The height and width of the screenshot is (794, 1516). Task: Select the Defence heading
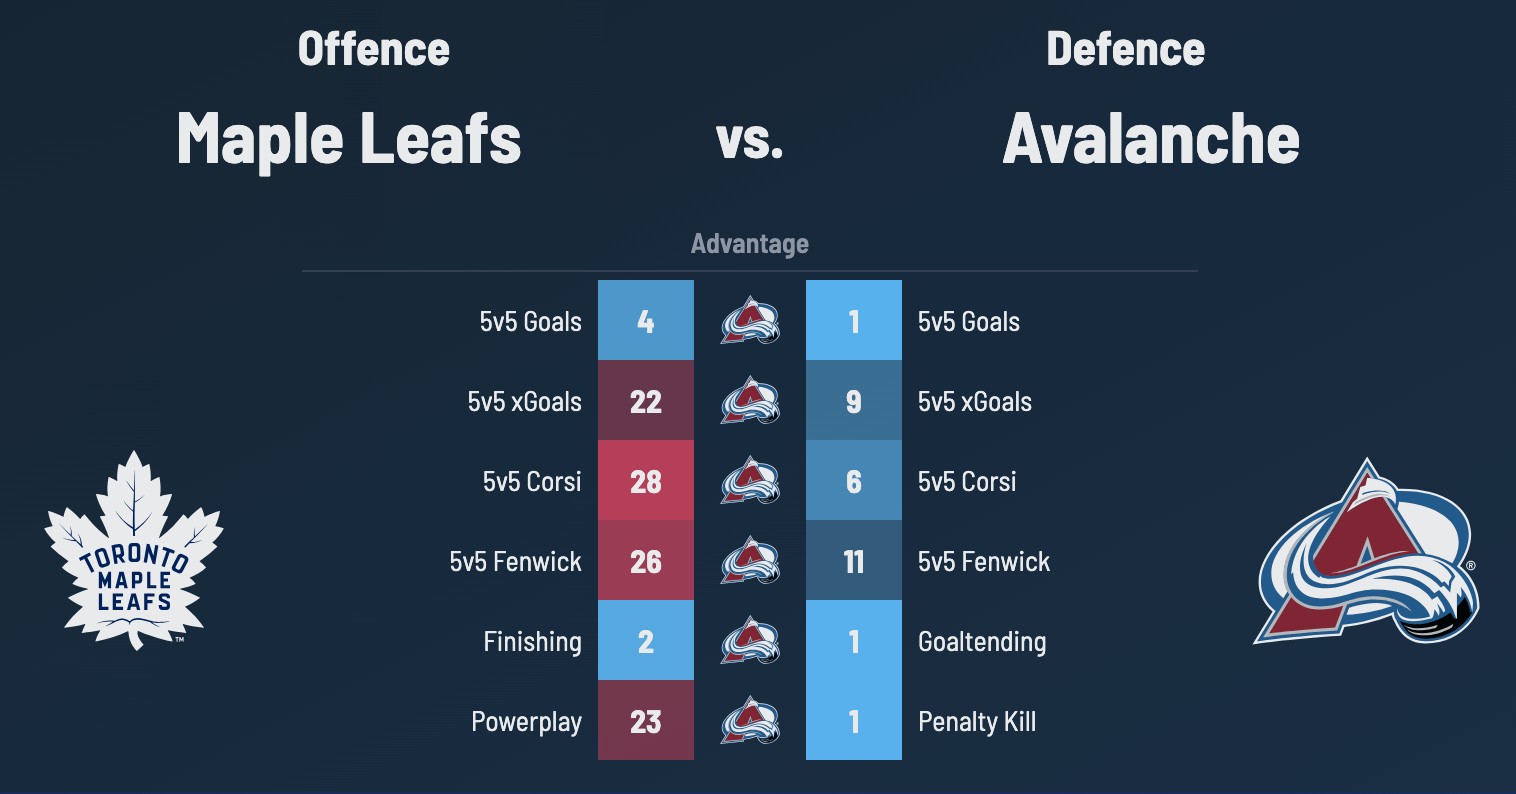1125,49
